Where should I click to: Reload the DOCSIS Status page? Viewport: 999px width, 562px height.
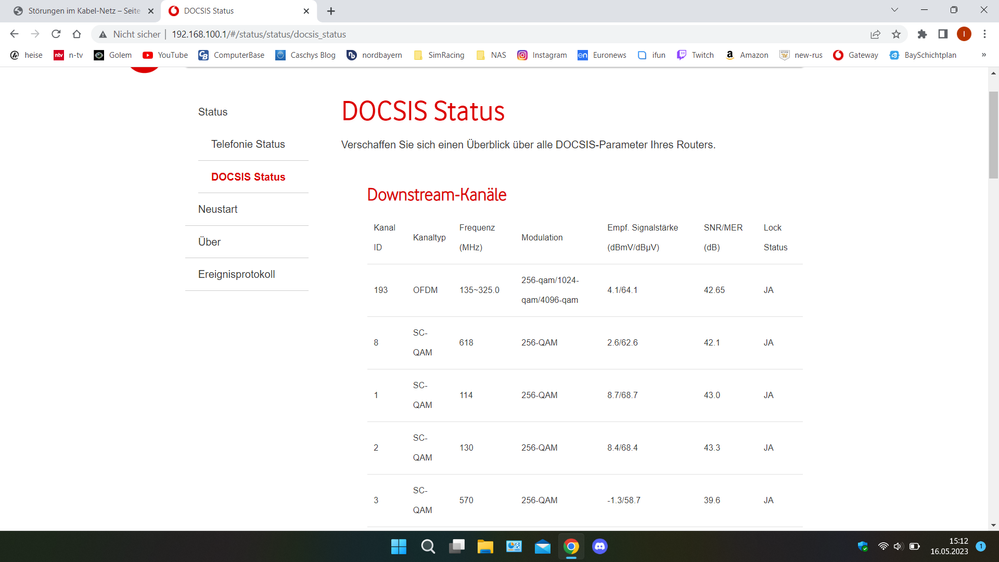[x=56, y=34]
